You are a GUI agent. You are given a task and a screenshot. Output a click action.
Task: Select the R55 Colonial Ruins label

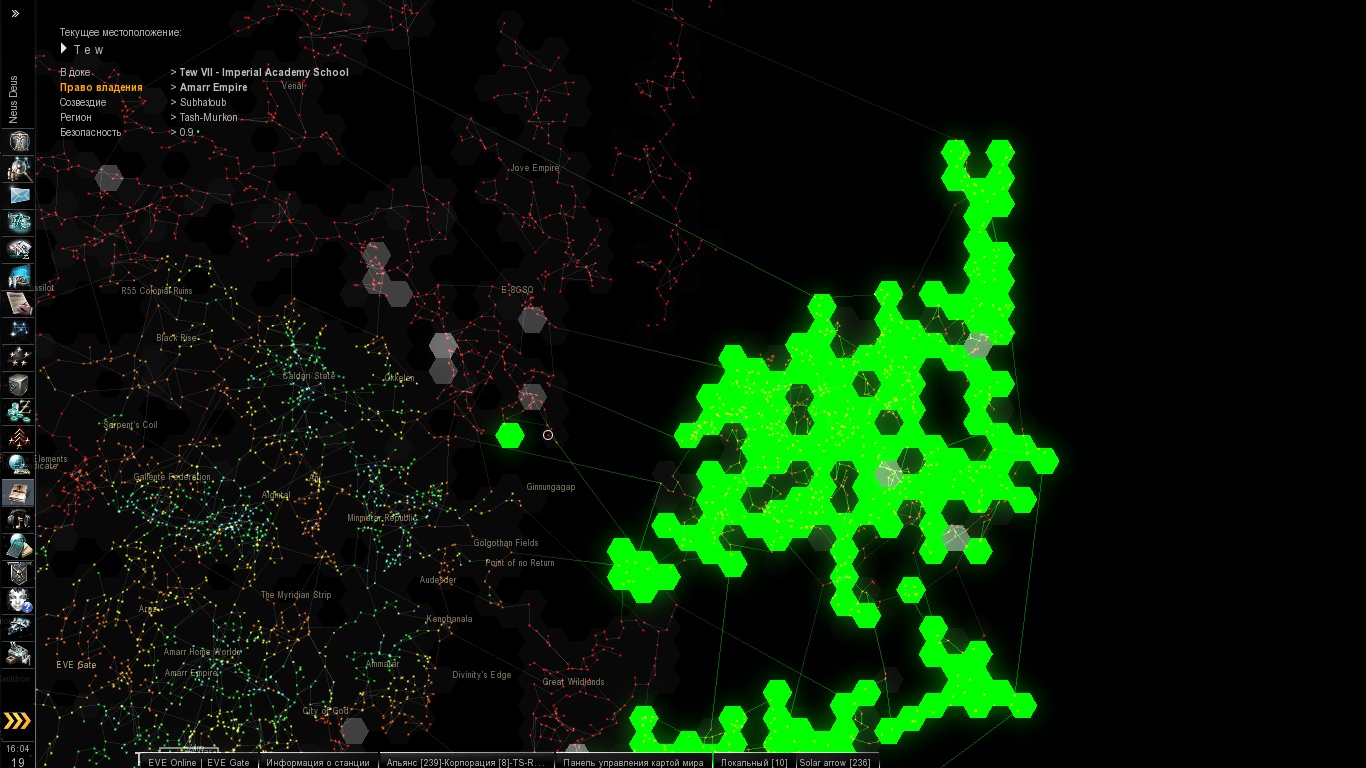pos(156,291)
